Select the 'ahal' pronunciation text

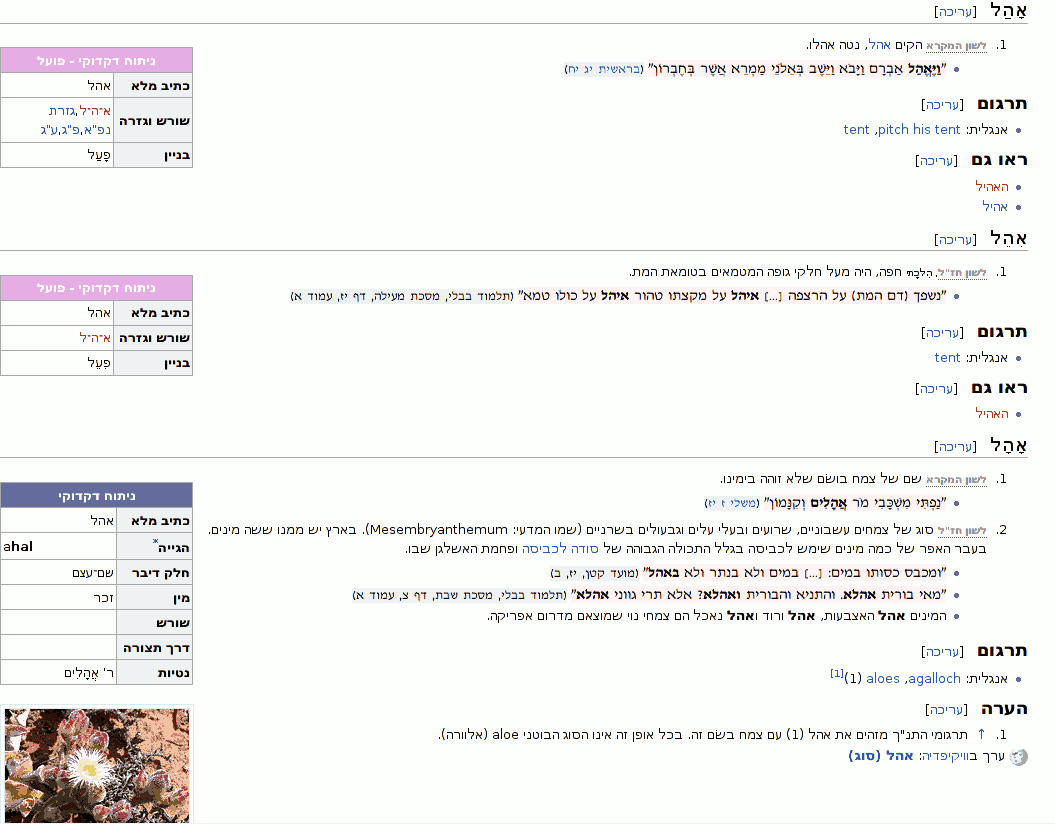pos(18,546)
